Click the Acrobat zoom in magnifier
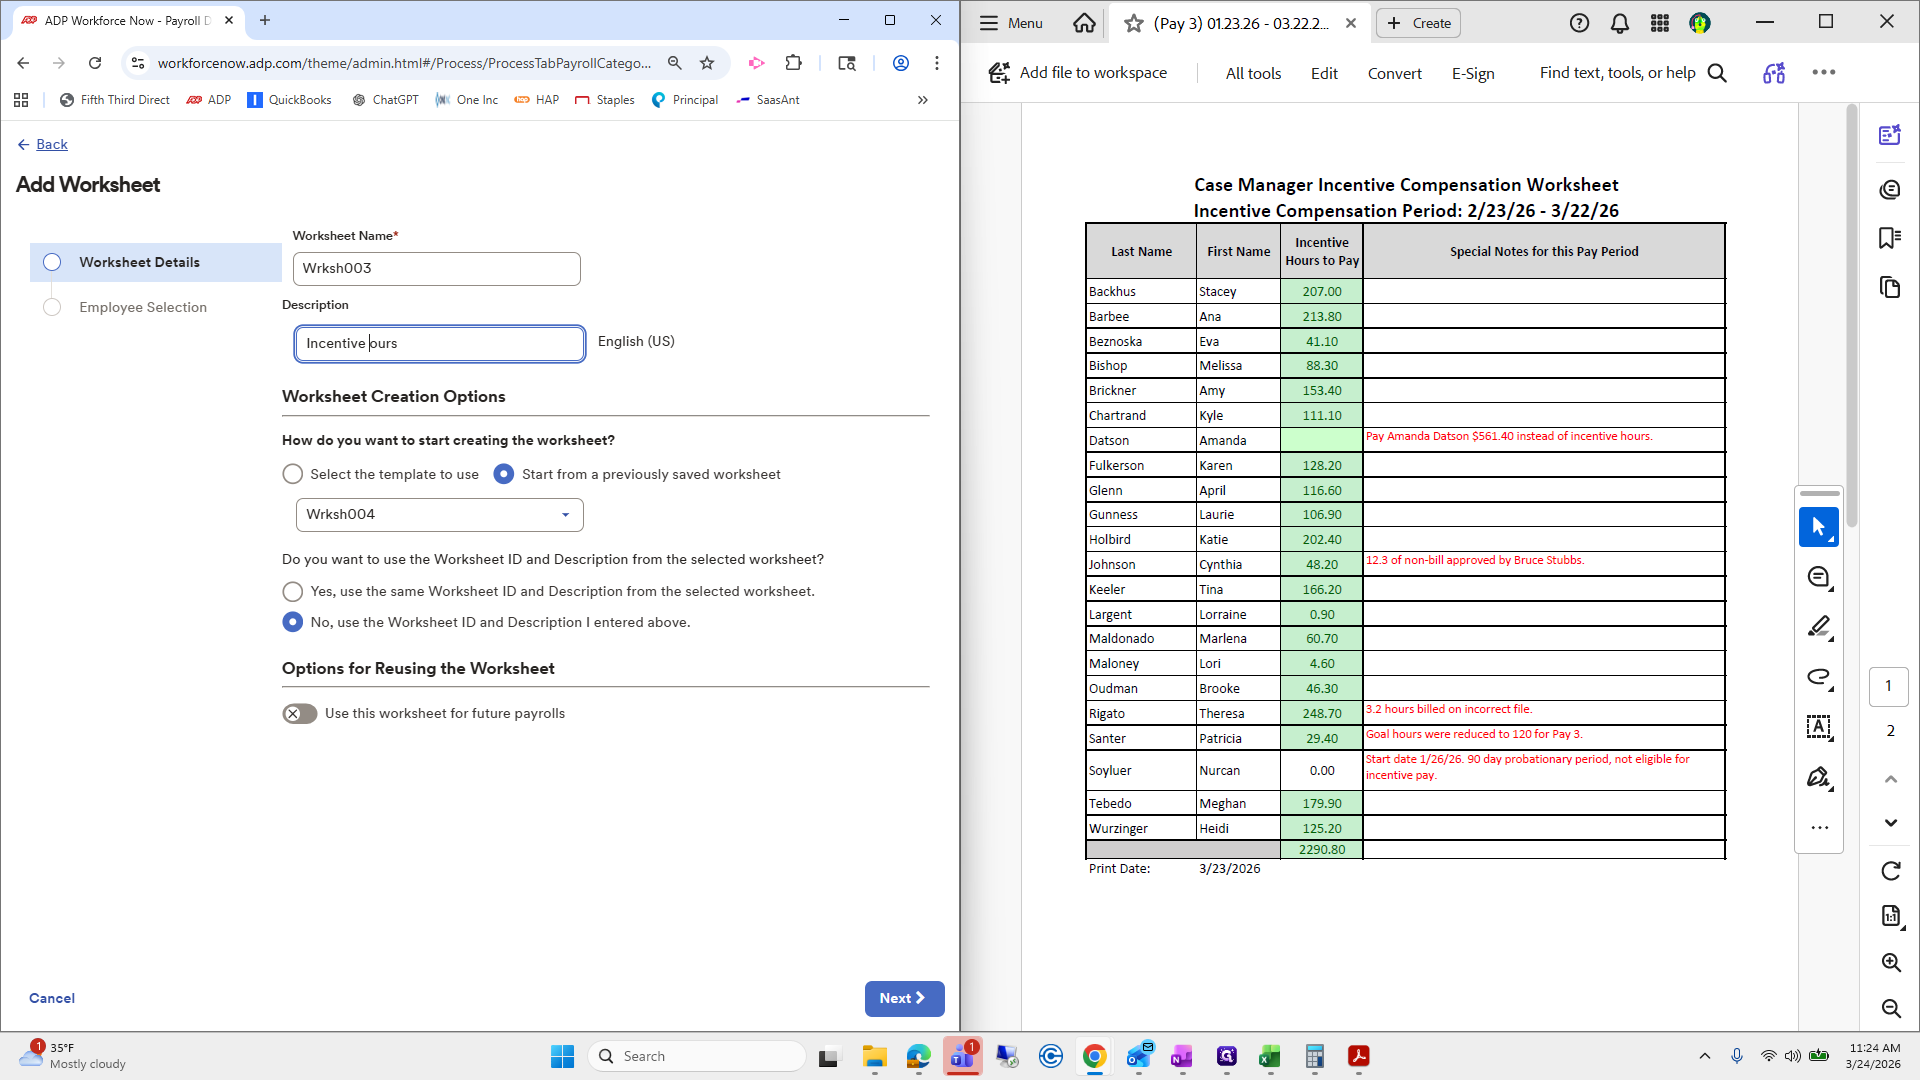 1890,962
